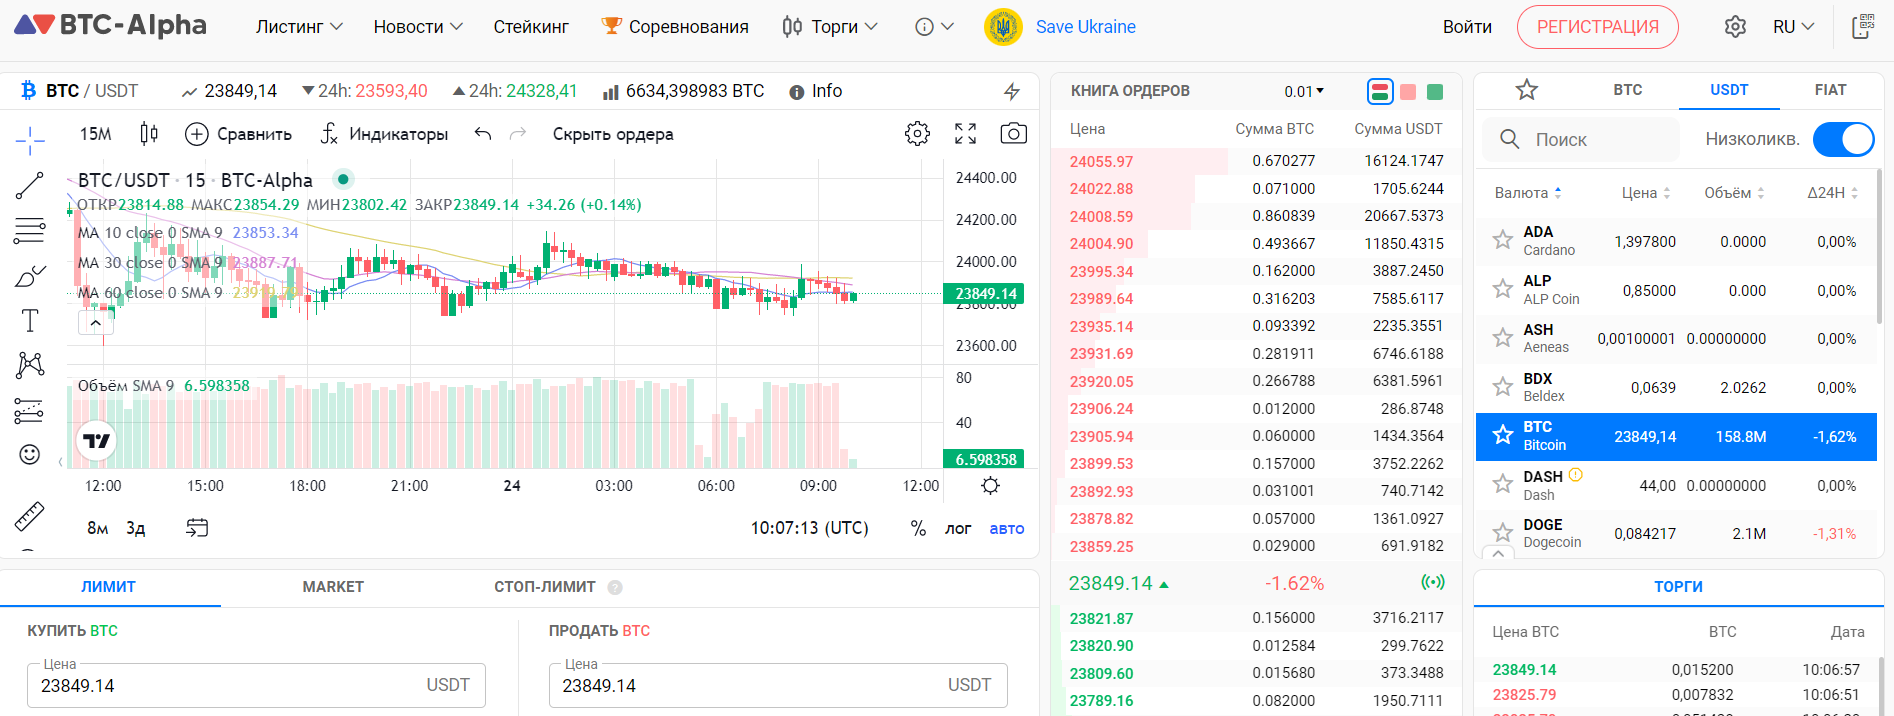Change the candlestick chart style
This screenshot has height=716, width=1894.
click(x=149, y=133)
